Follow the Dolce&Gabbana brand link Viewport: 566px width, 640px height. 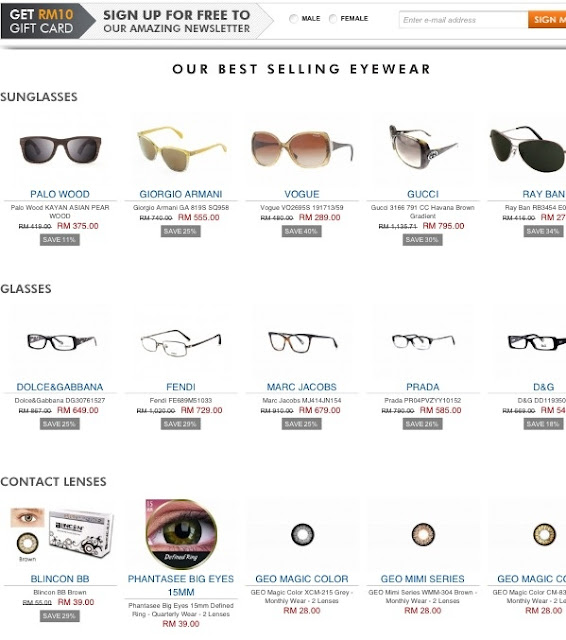(x=60, y=387)
